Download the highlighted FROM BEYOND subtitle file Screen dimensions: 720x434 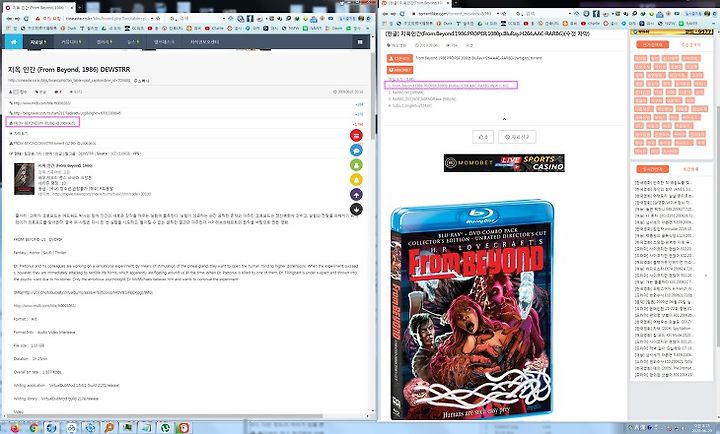(43, 123)
